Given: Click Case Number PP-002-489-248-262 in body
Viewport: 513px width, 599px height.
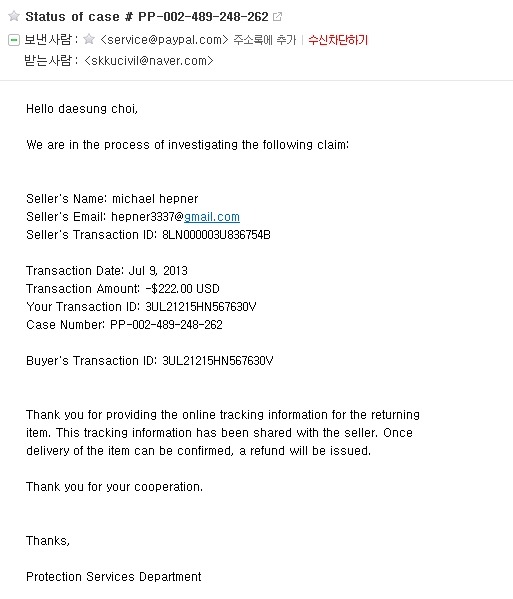Looking at the screenshot, I should pyautogui.click(x=166, y=325).
